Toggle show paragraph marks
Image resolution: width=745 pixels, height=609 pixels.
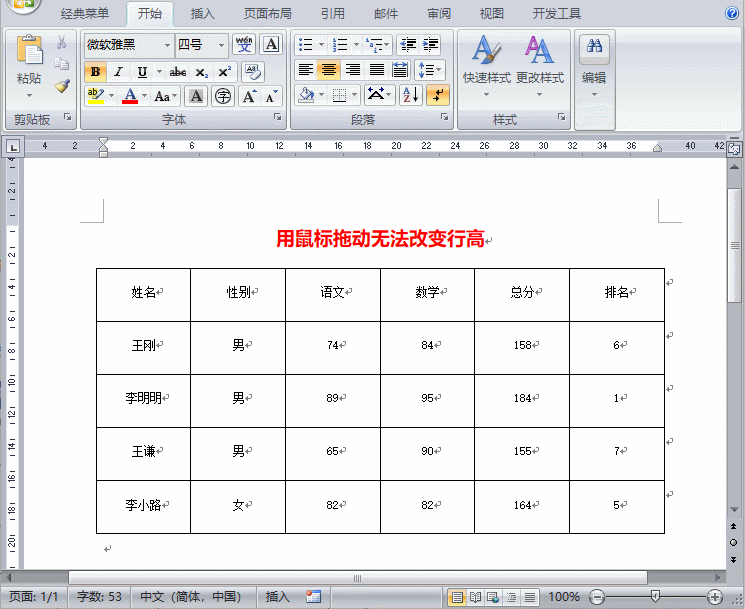pyautogui.click(x=438, y=95)
